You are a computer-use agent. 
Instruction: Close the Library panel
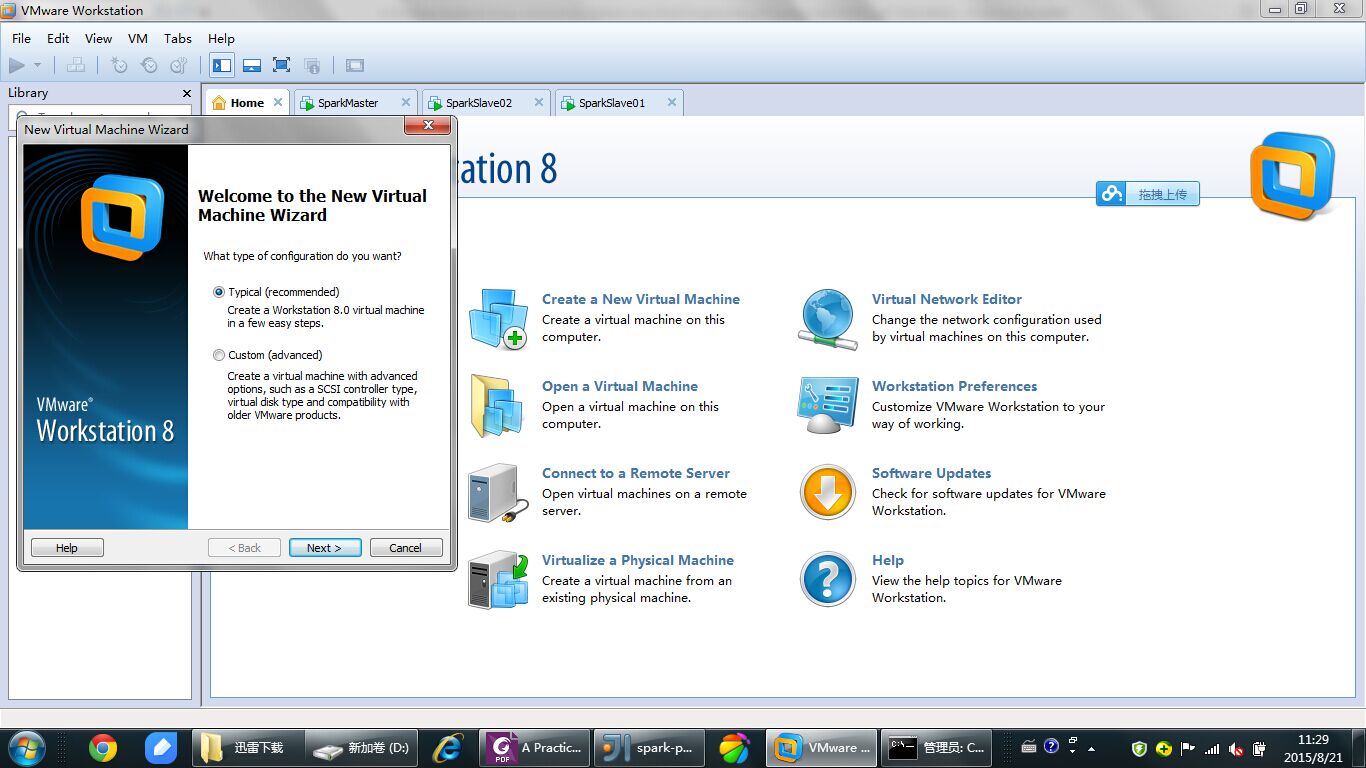click(186, 93)
